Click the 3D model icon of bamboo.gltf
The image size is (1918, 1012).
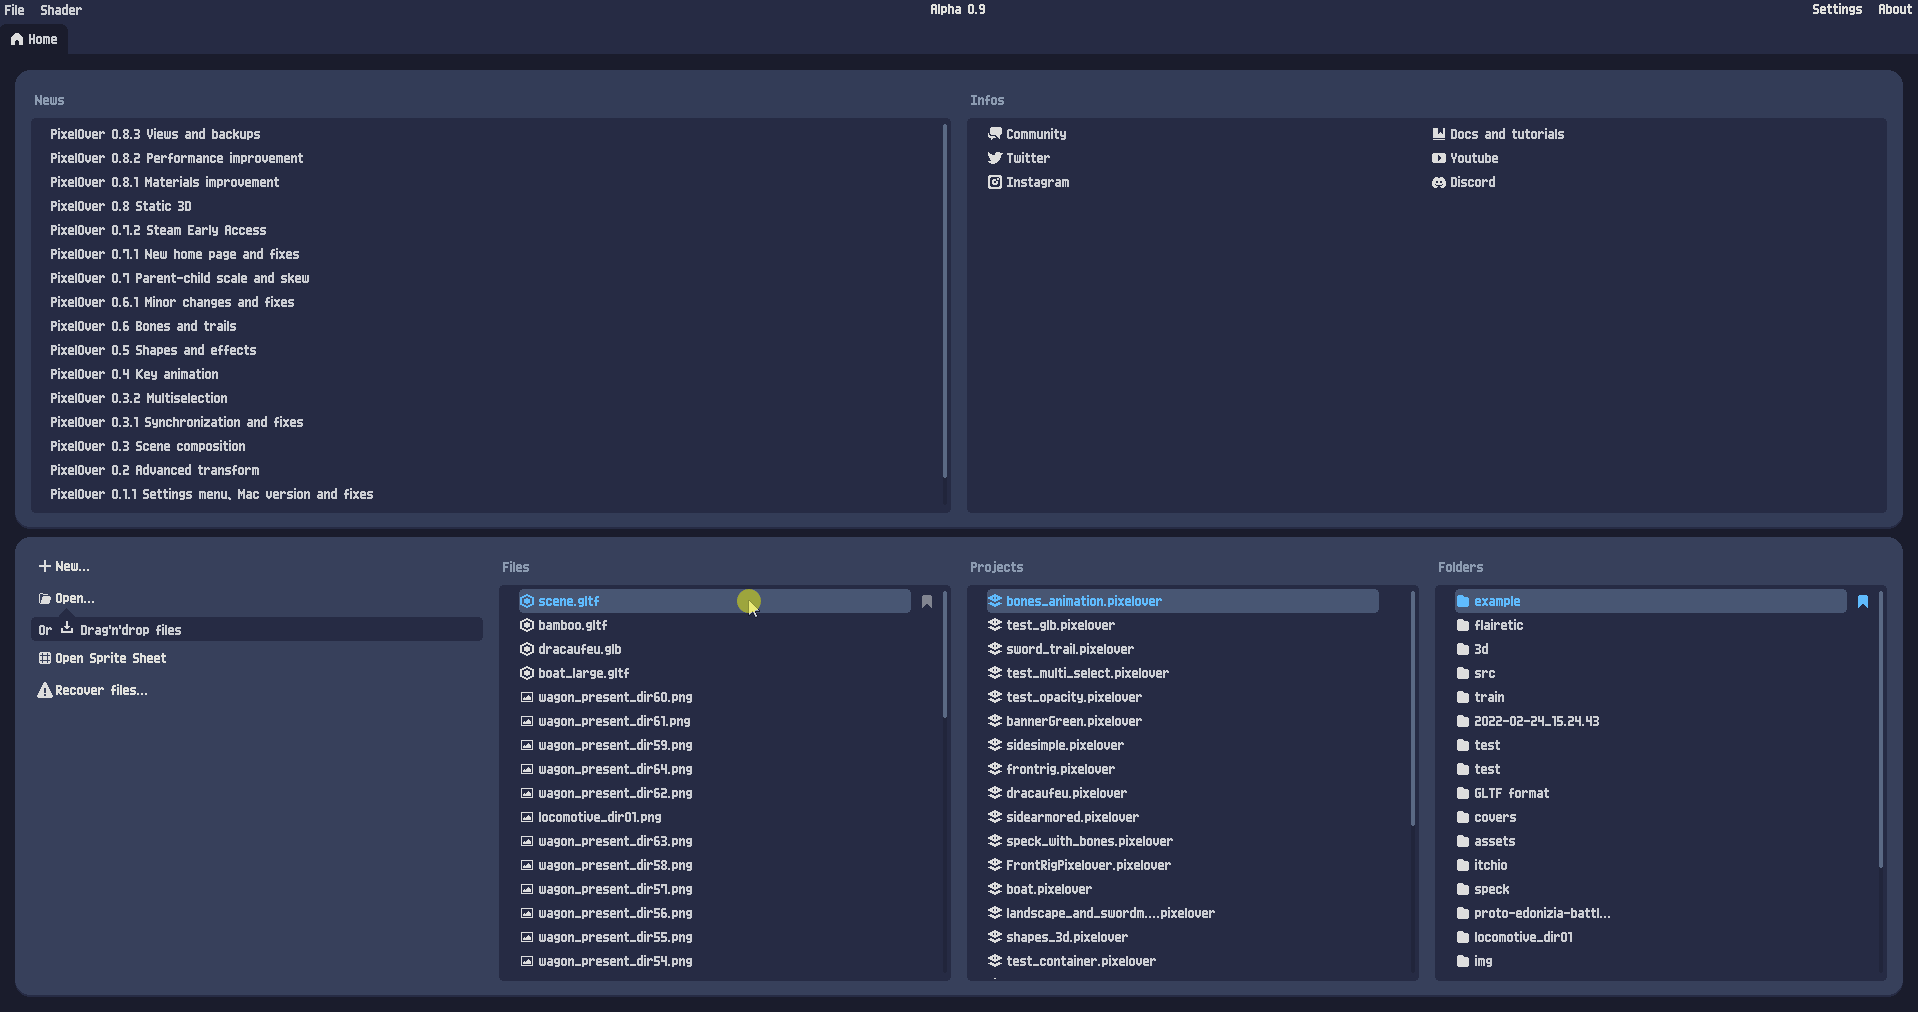point(527,625)
